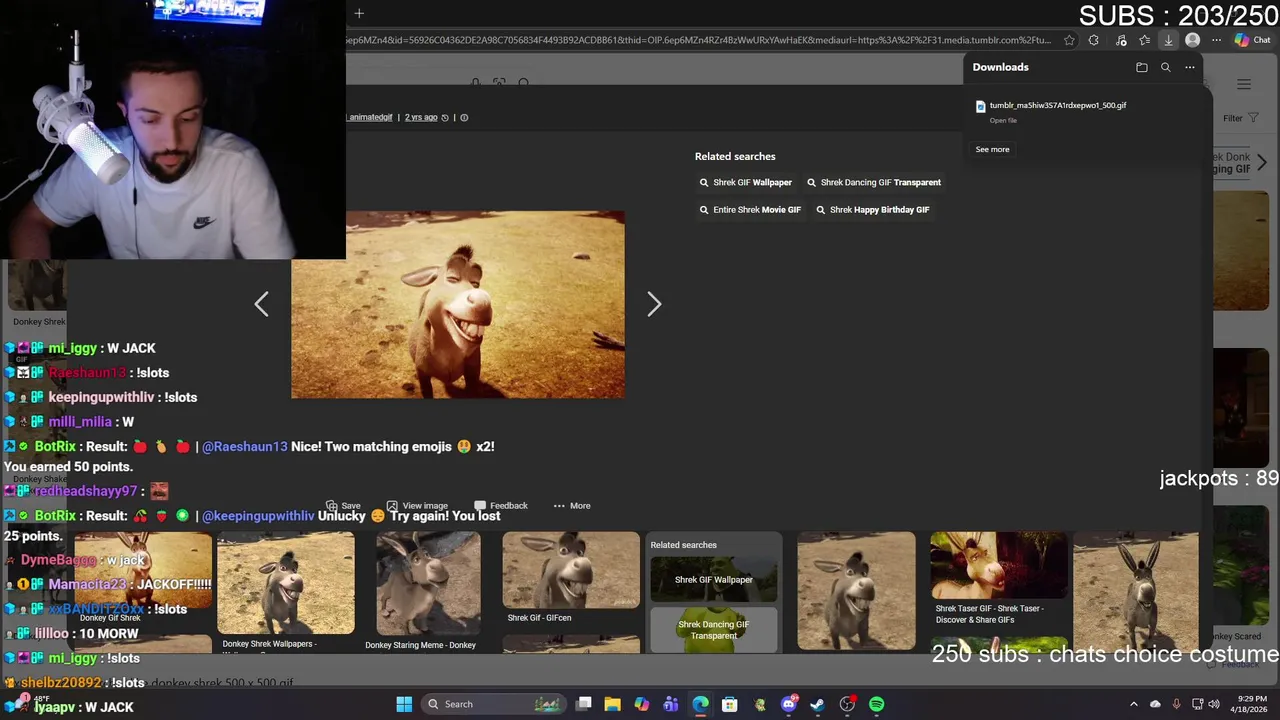Advance right-side carousel chevron
This screenshot has height=720, width=1280.
pos(1262,162)
